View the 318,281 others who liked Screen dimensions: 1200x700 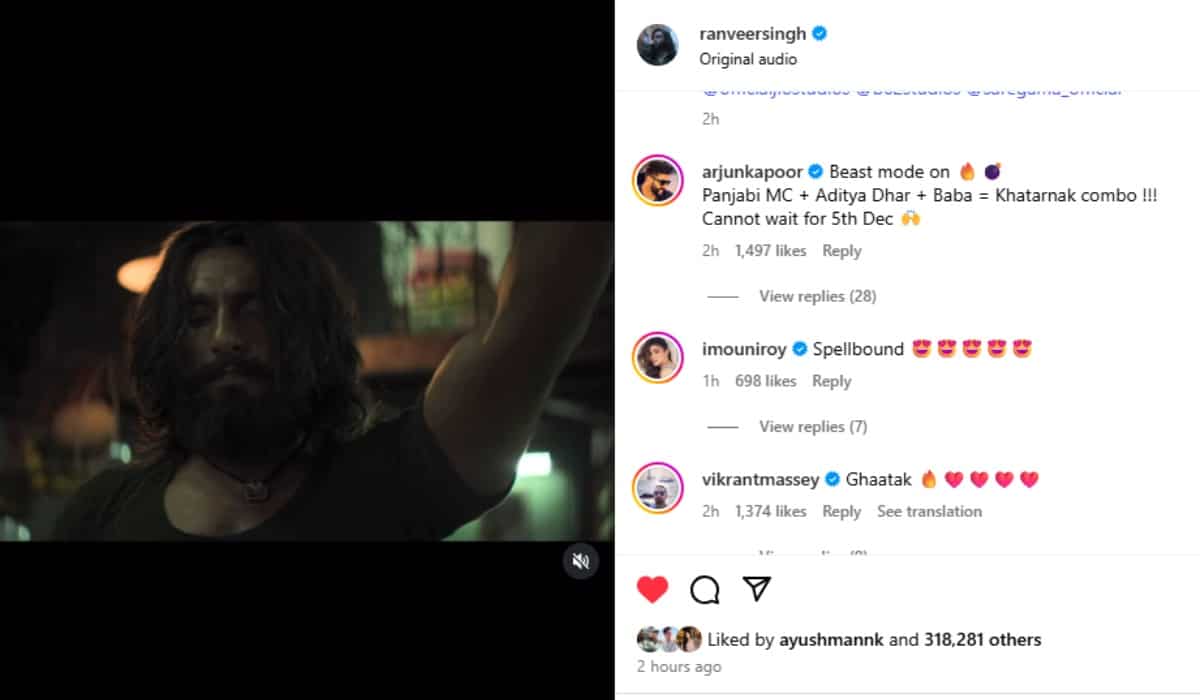[x=981, y=639]
